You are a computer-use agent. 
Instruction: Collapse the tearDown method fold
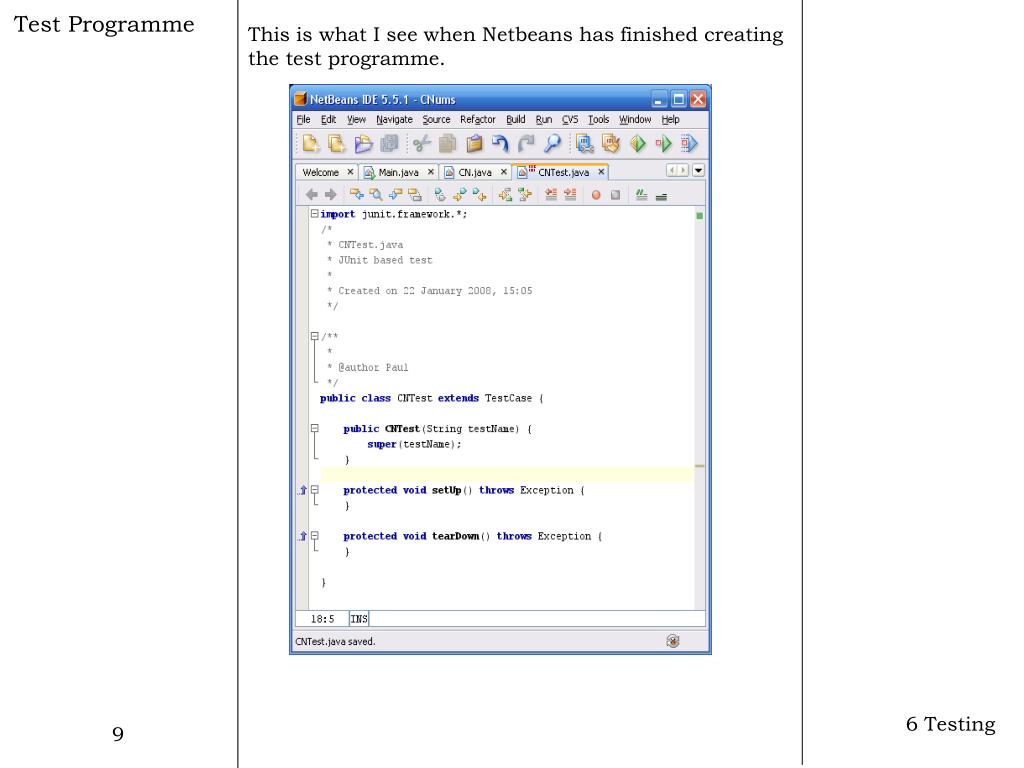(314, 536)
